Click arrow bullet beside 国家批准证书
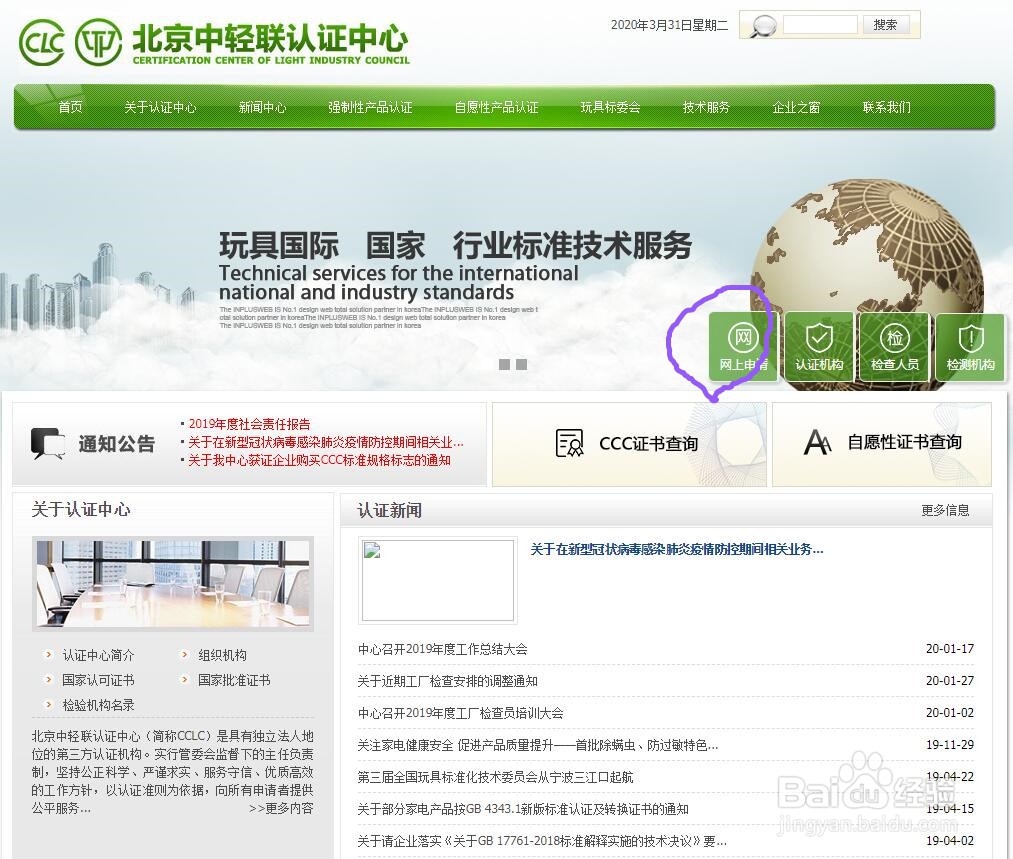The width and height of the screenshot is (1013, 859). pyautogui.click(x=185, y=679)
